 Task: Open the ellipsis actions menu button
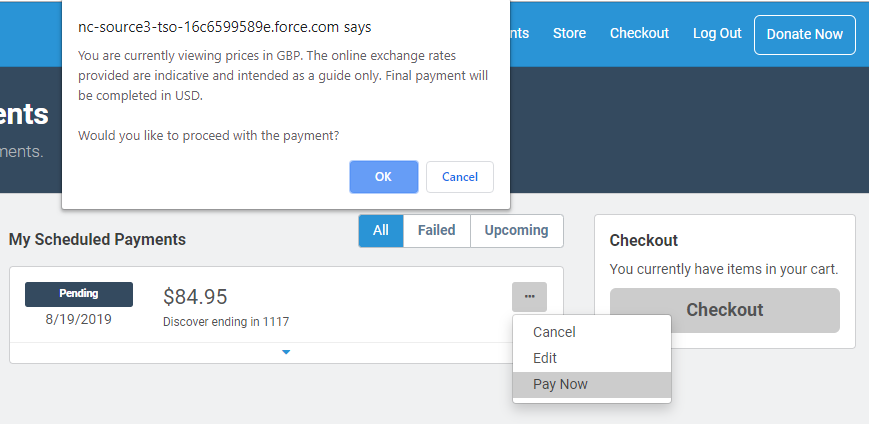coord(529,296)
